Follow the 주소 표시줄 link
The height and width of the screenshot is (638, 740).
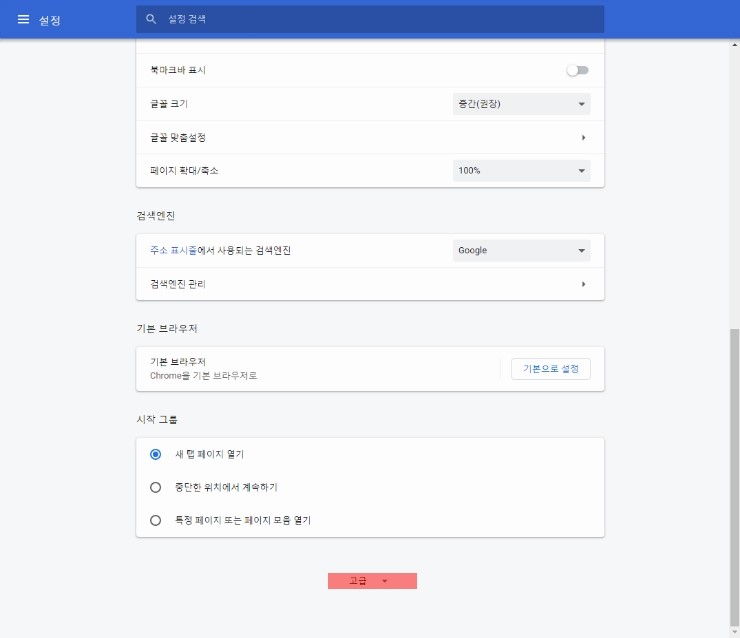click(173, 251)
